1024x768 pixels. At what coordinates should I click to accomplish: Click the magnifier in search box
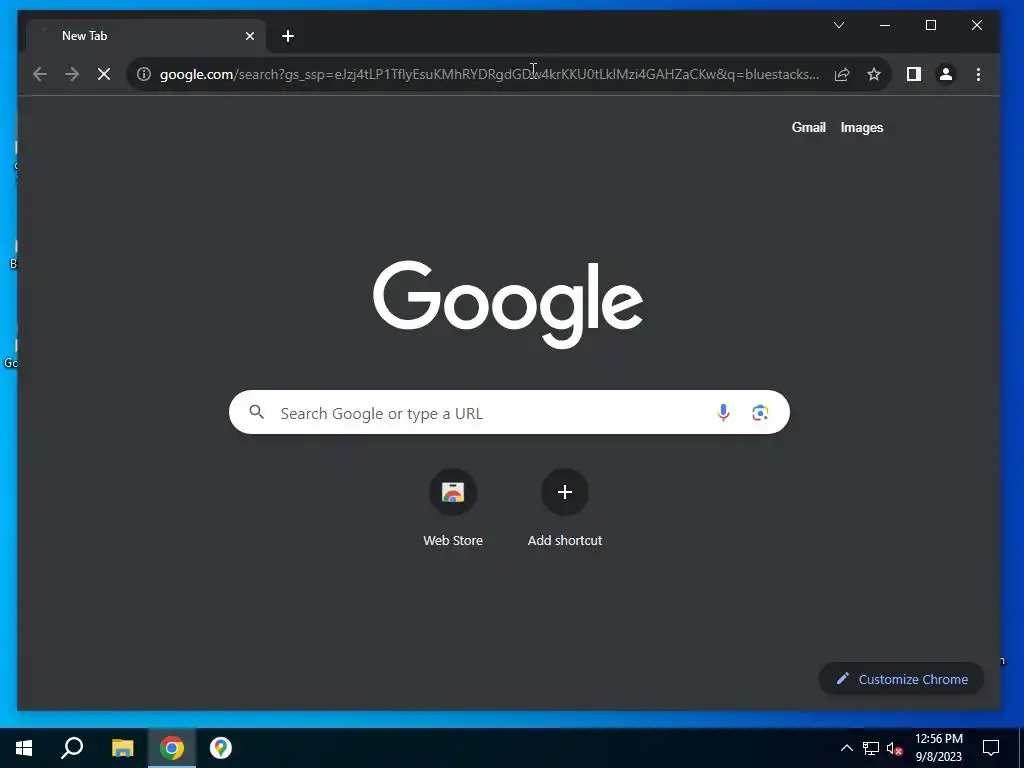click(x=257, y=411)
